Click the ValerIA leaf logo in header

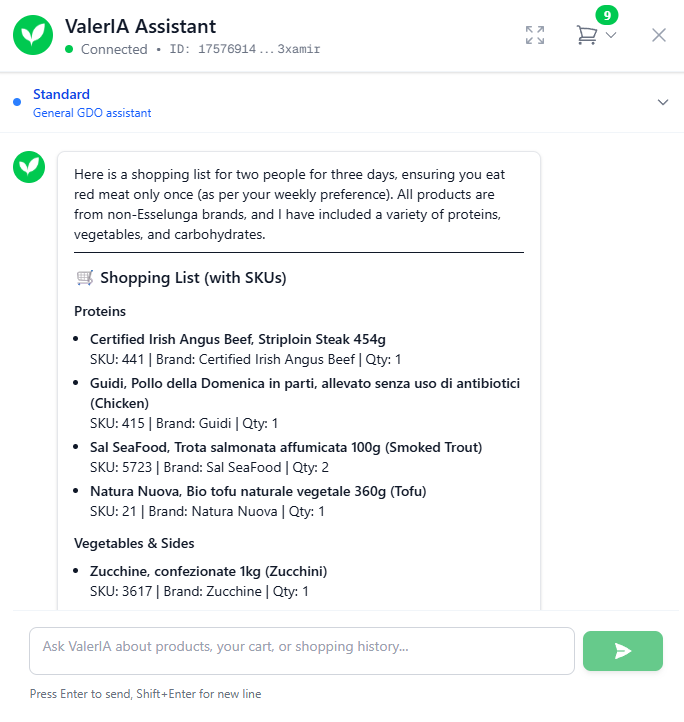[x=33, y=35]
